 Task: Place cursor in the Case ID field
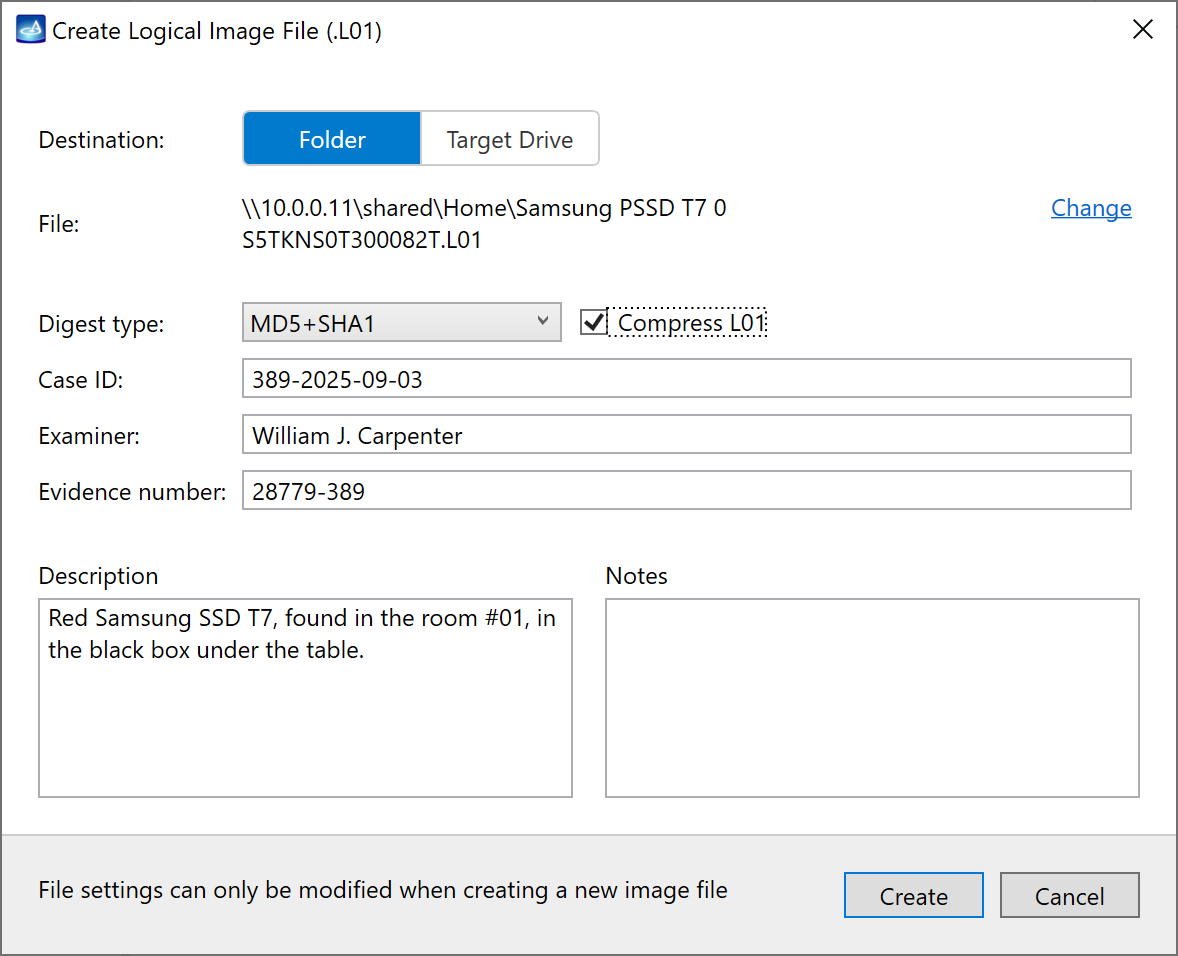click(x=686, y=378)
